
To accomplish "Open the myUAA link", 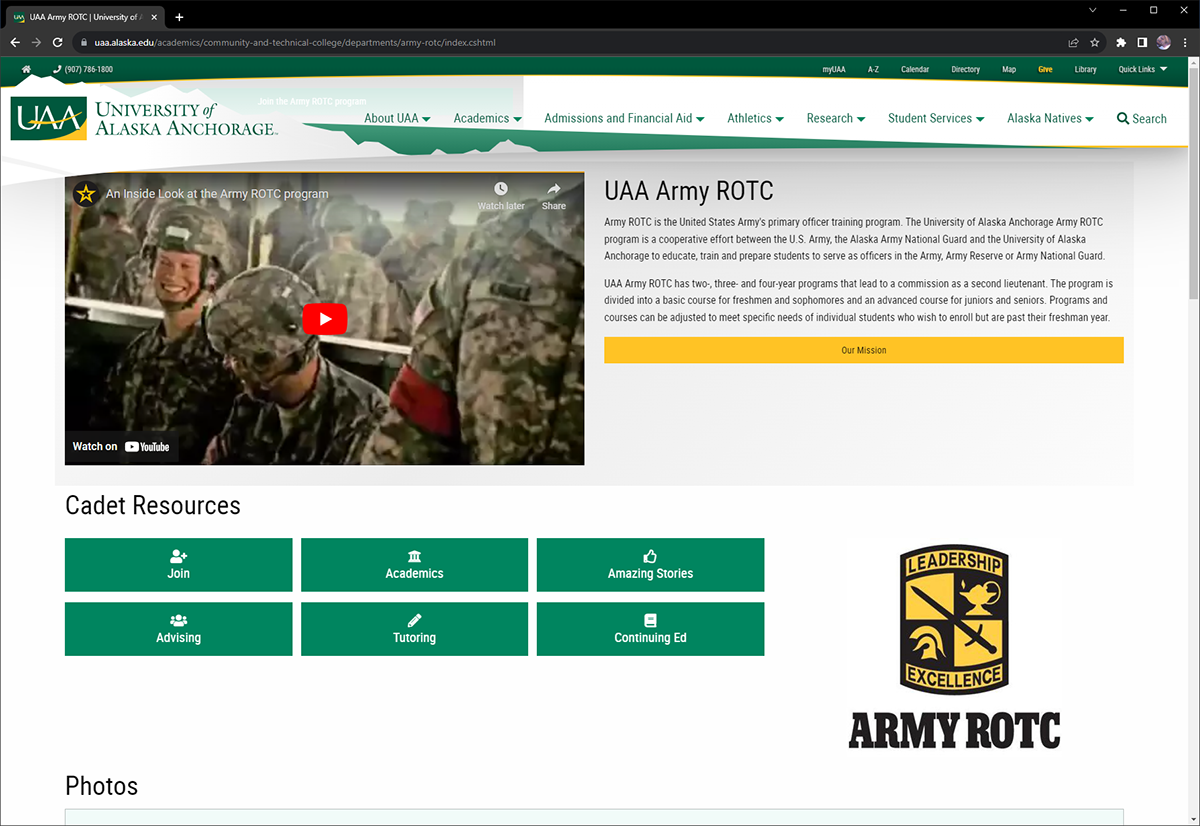I will click(x=834, y=70).
